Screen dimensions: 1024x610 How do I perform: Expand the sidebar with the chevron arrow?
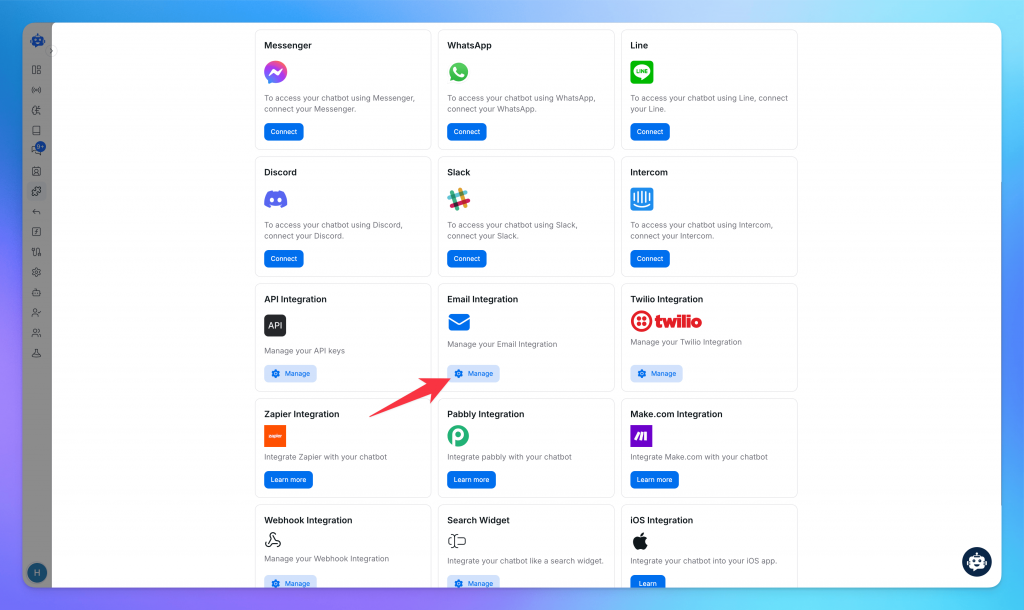[52, 51]
